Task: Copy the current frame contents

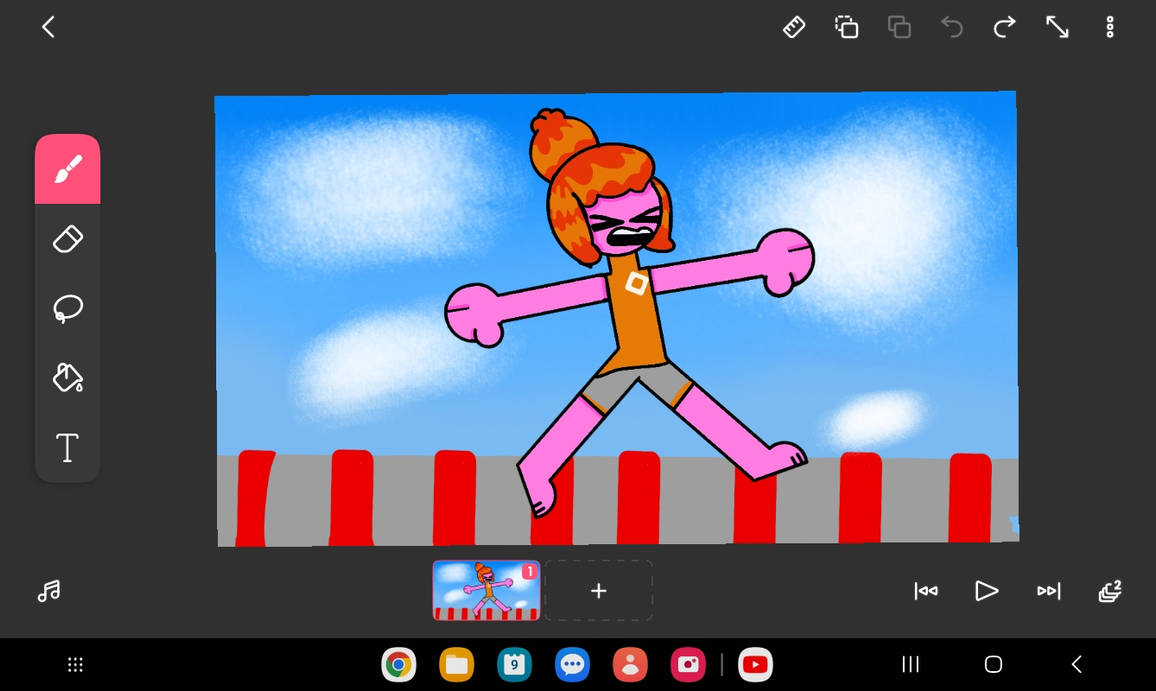Action: (x=847, y=27)
